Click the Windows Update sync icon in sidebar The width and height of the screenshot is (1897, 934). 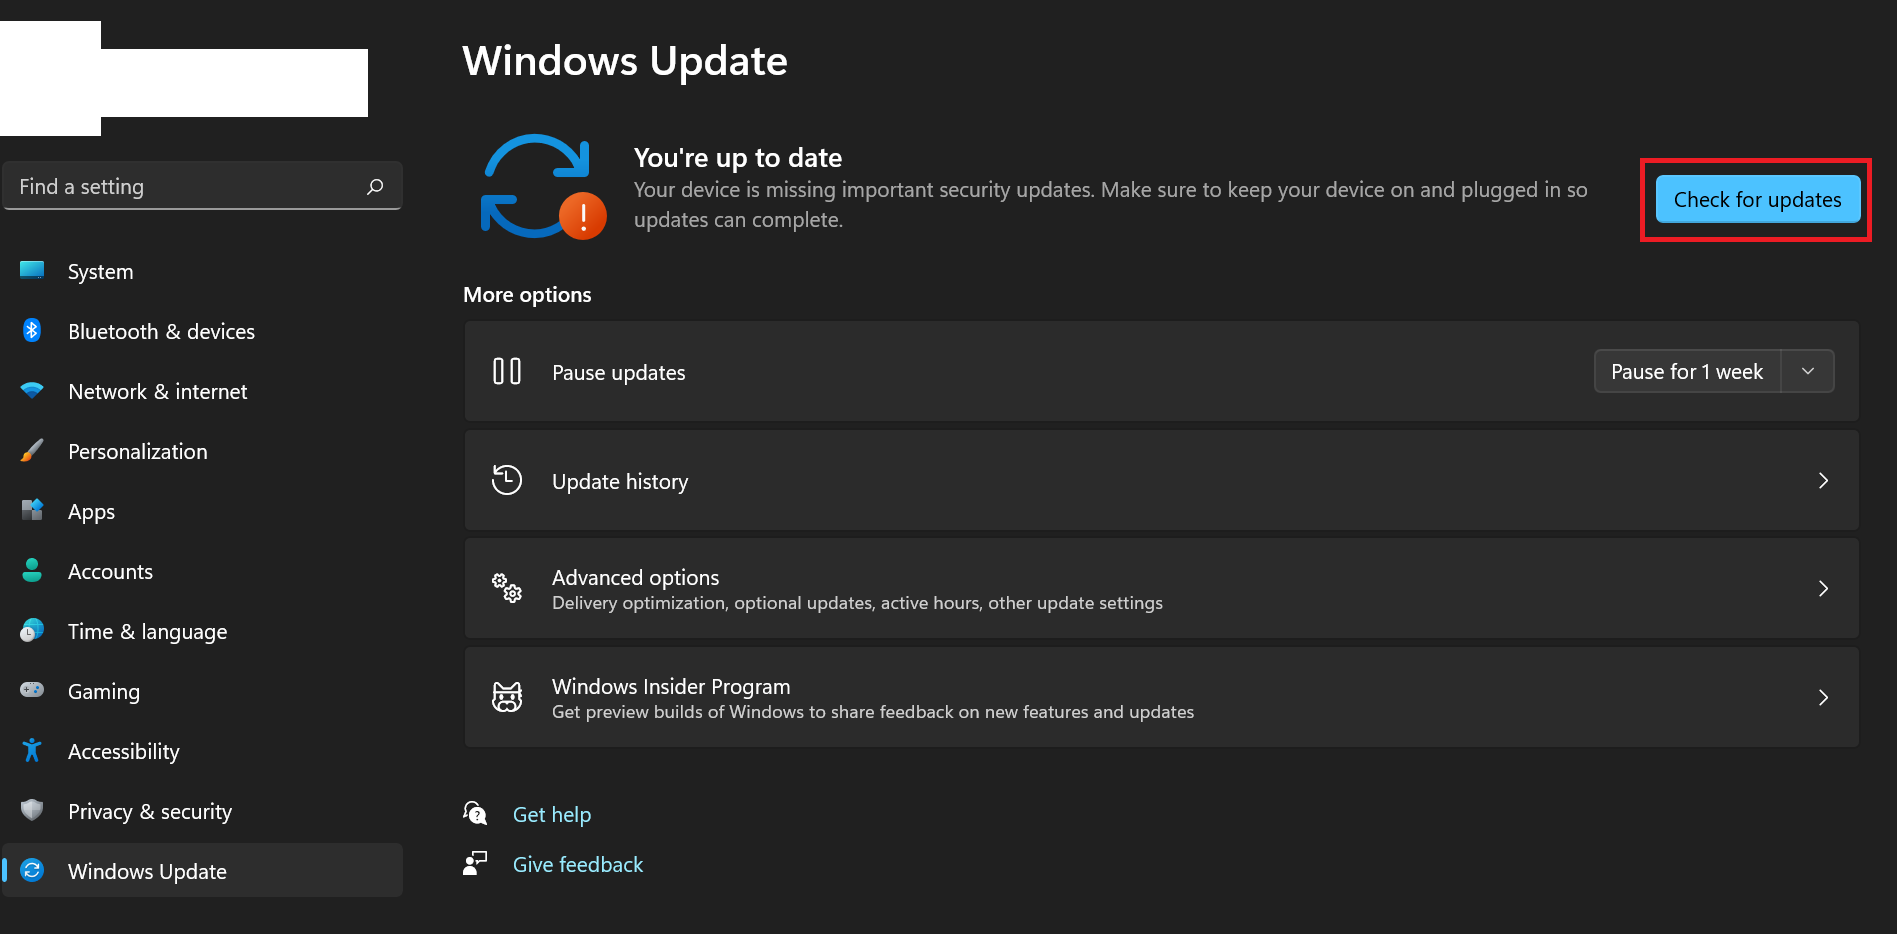pyautogui.click(x=32, y=870)
